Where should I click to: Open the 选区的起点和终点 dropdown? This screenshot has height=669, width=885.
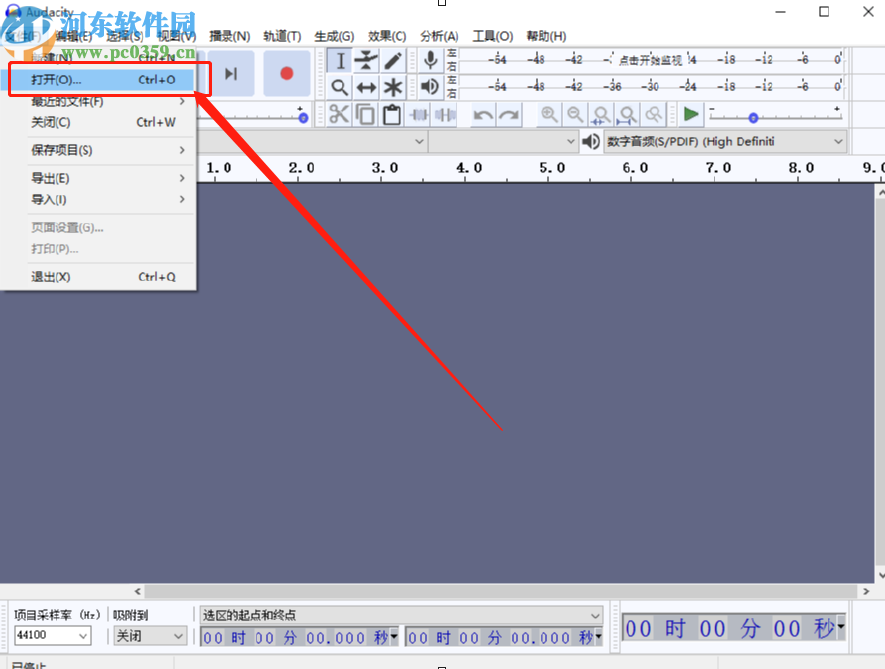point(401,615)
